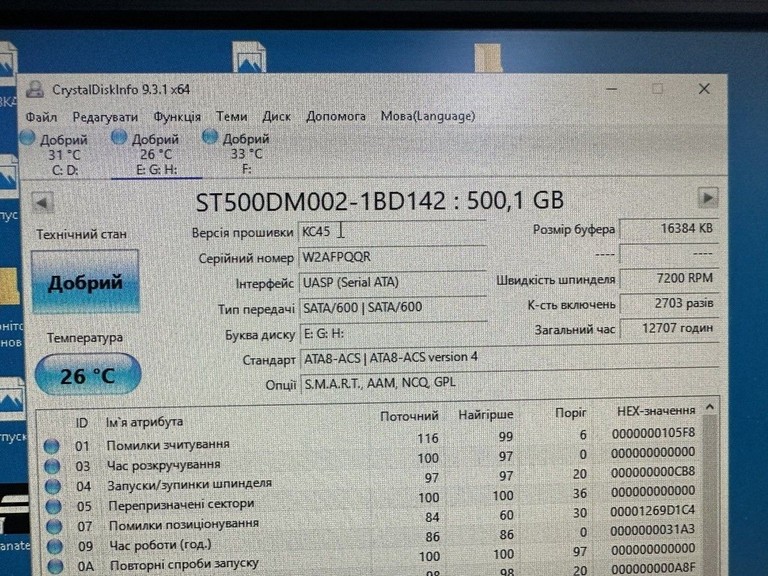Click the rotation rate value 7200 RPM

(669, 278)
